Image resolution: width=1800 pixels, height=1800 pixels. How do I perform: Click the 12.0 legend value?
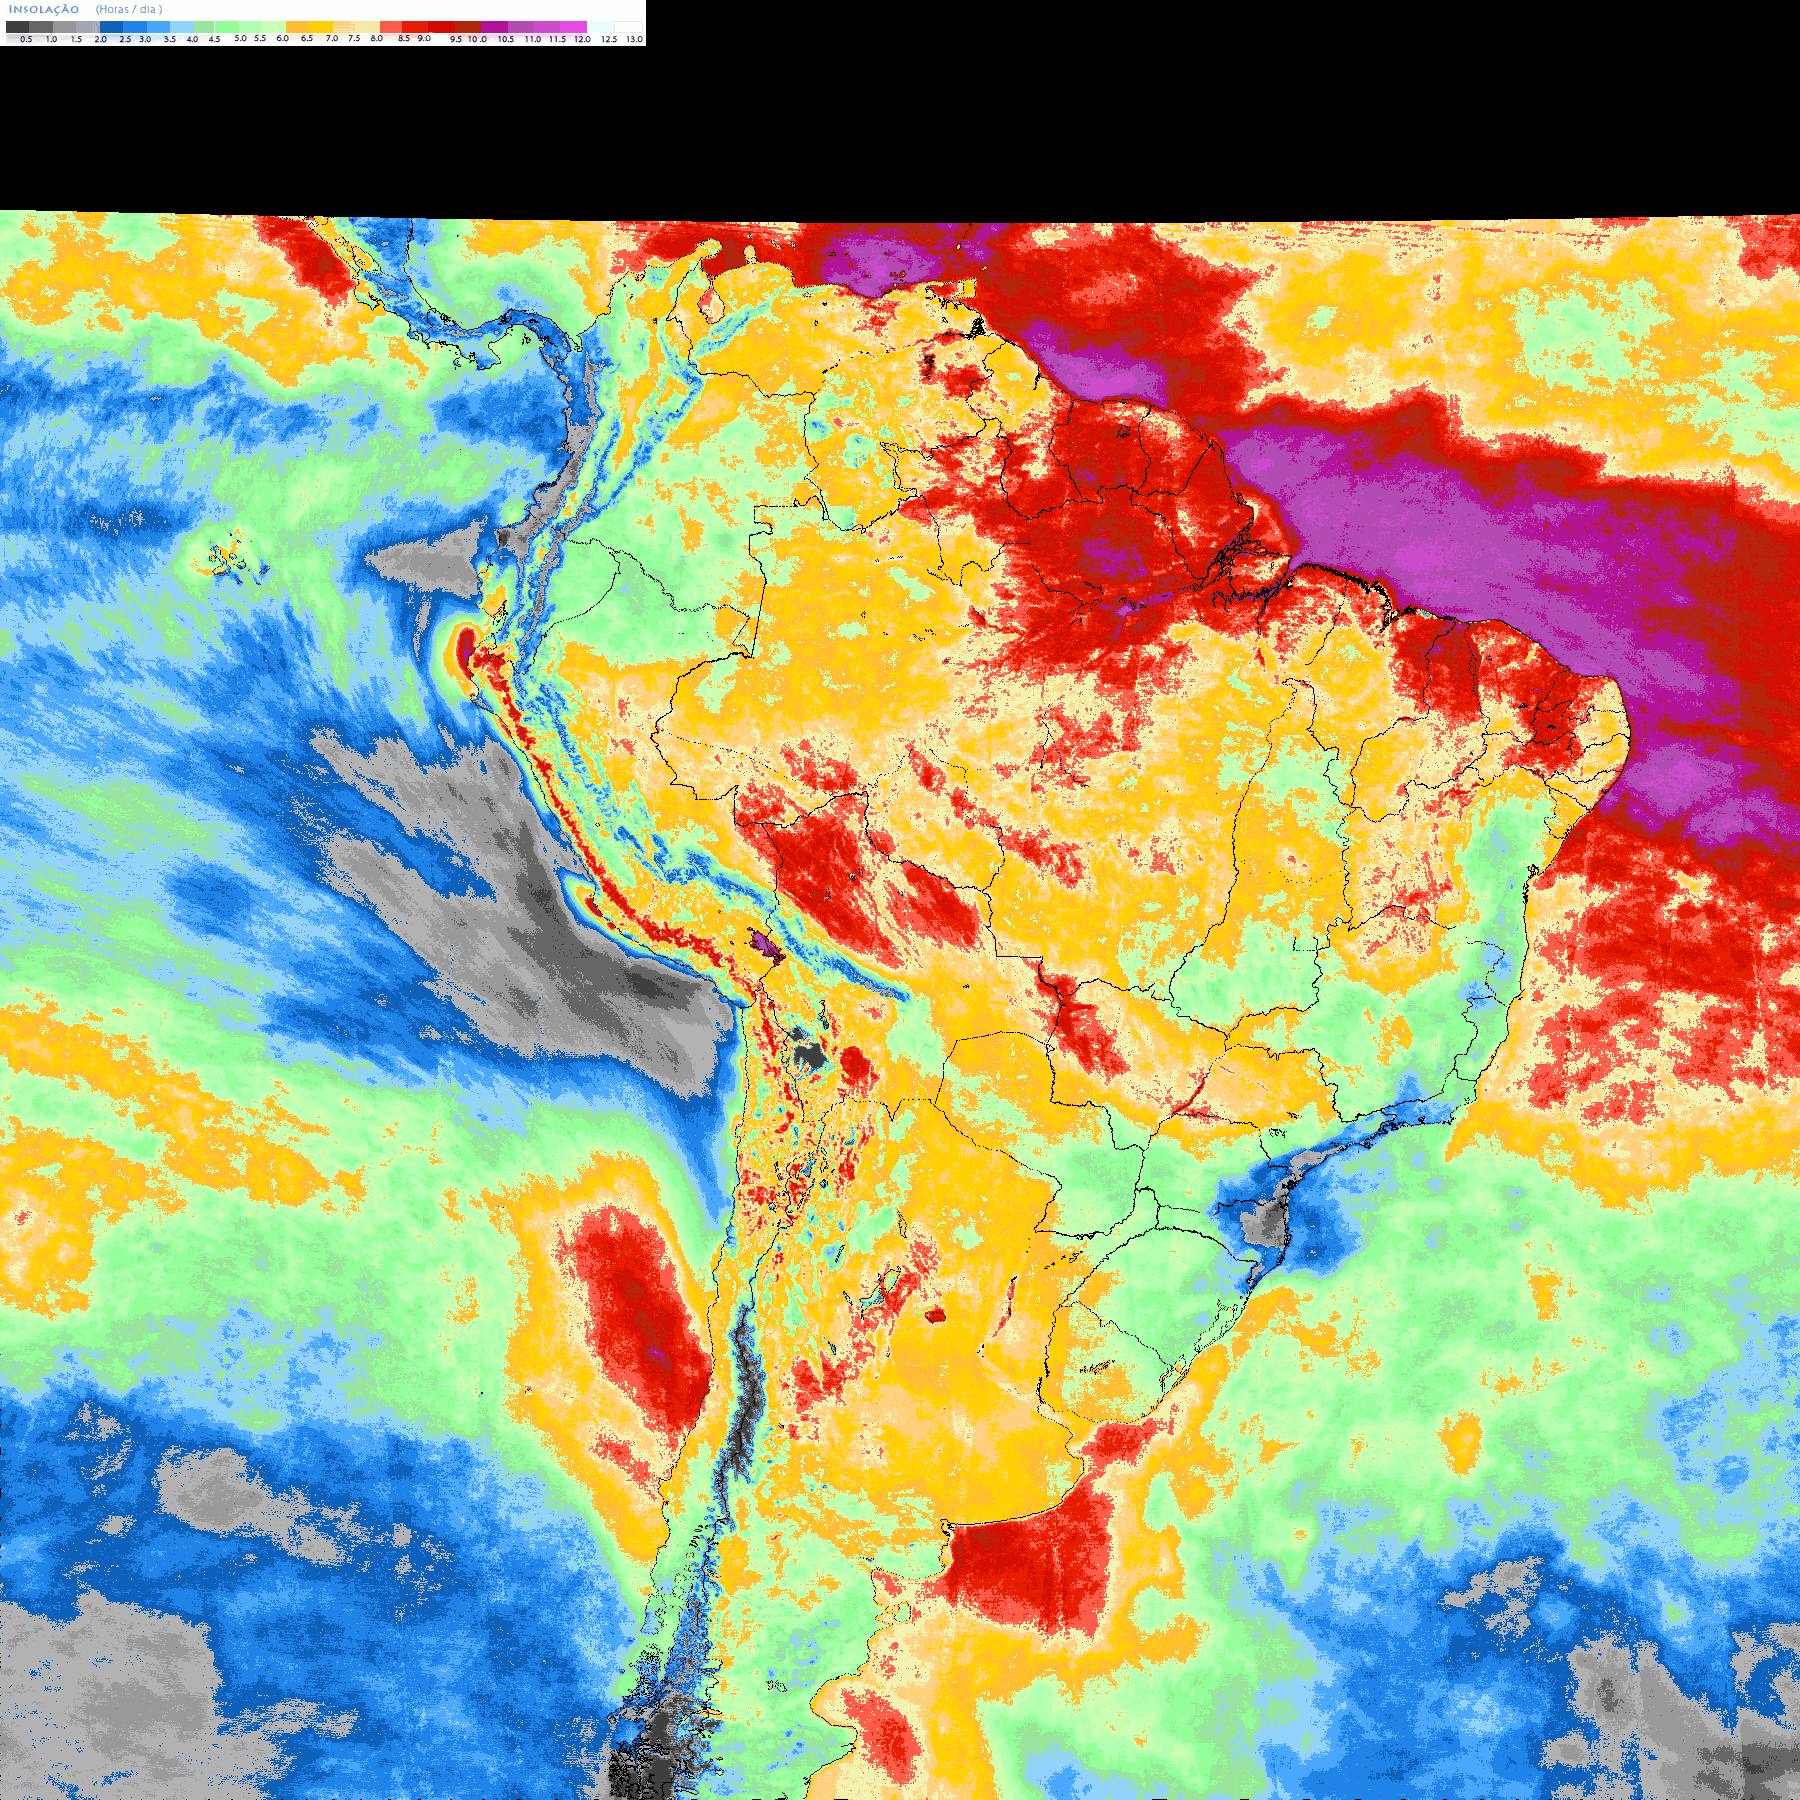582,39
